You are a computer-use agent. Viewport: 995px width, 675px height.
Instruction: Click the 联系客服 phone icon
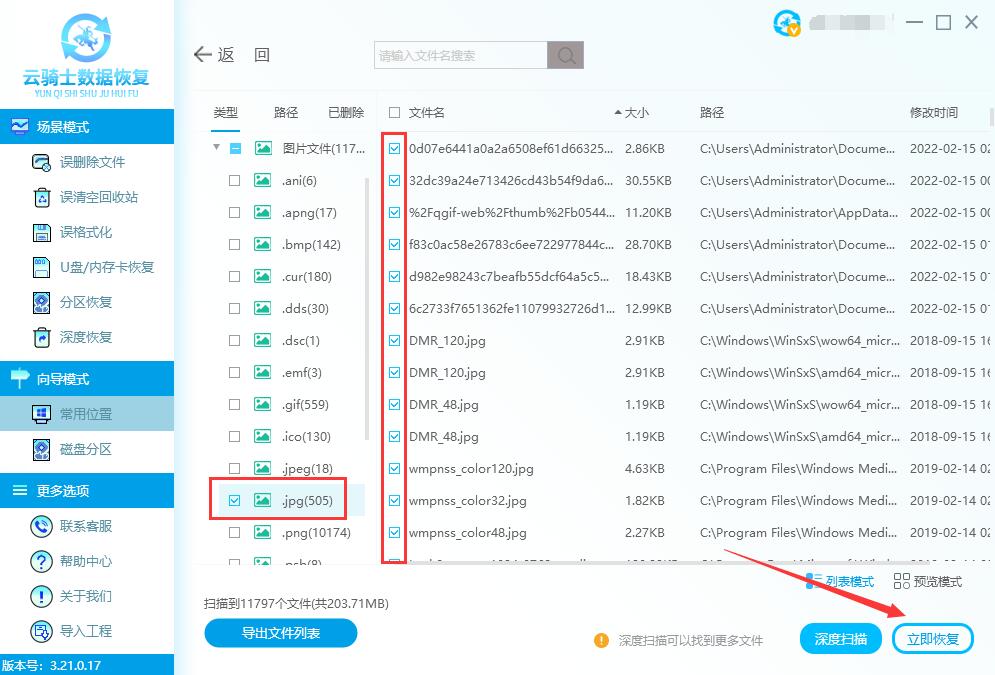[x=41, y=526]
